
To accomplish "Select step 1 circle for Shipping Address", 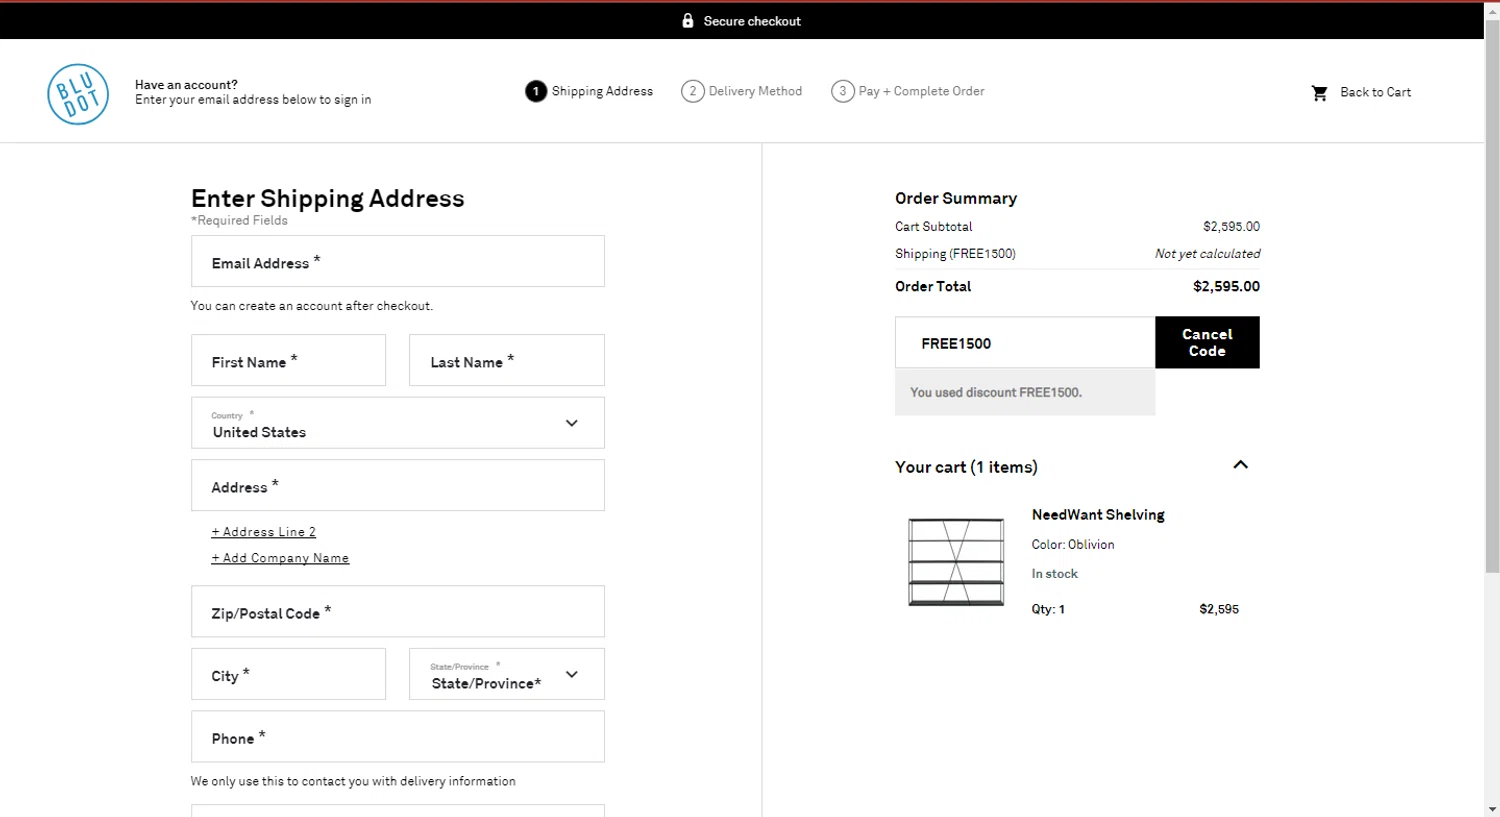I will coord(536,91).
